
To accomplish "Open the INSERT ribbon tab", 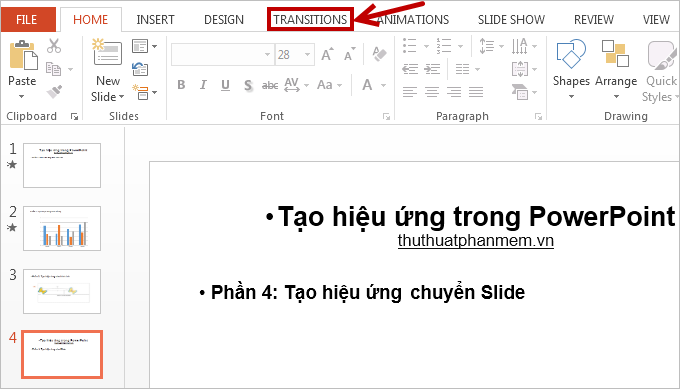I will [x=155, y=20].
